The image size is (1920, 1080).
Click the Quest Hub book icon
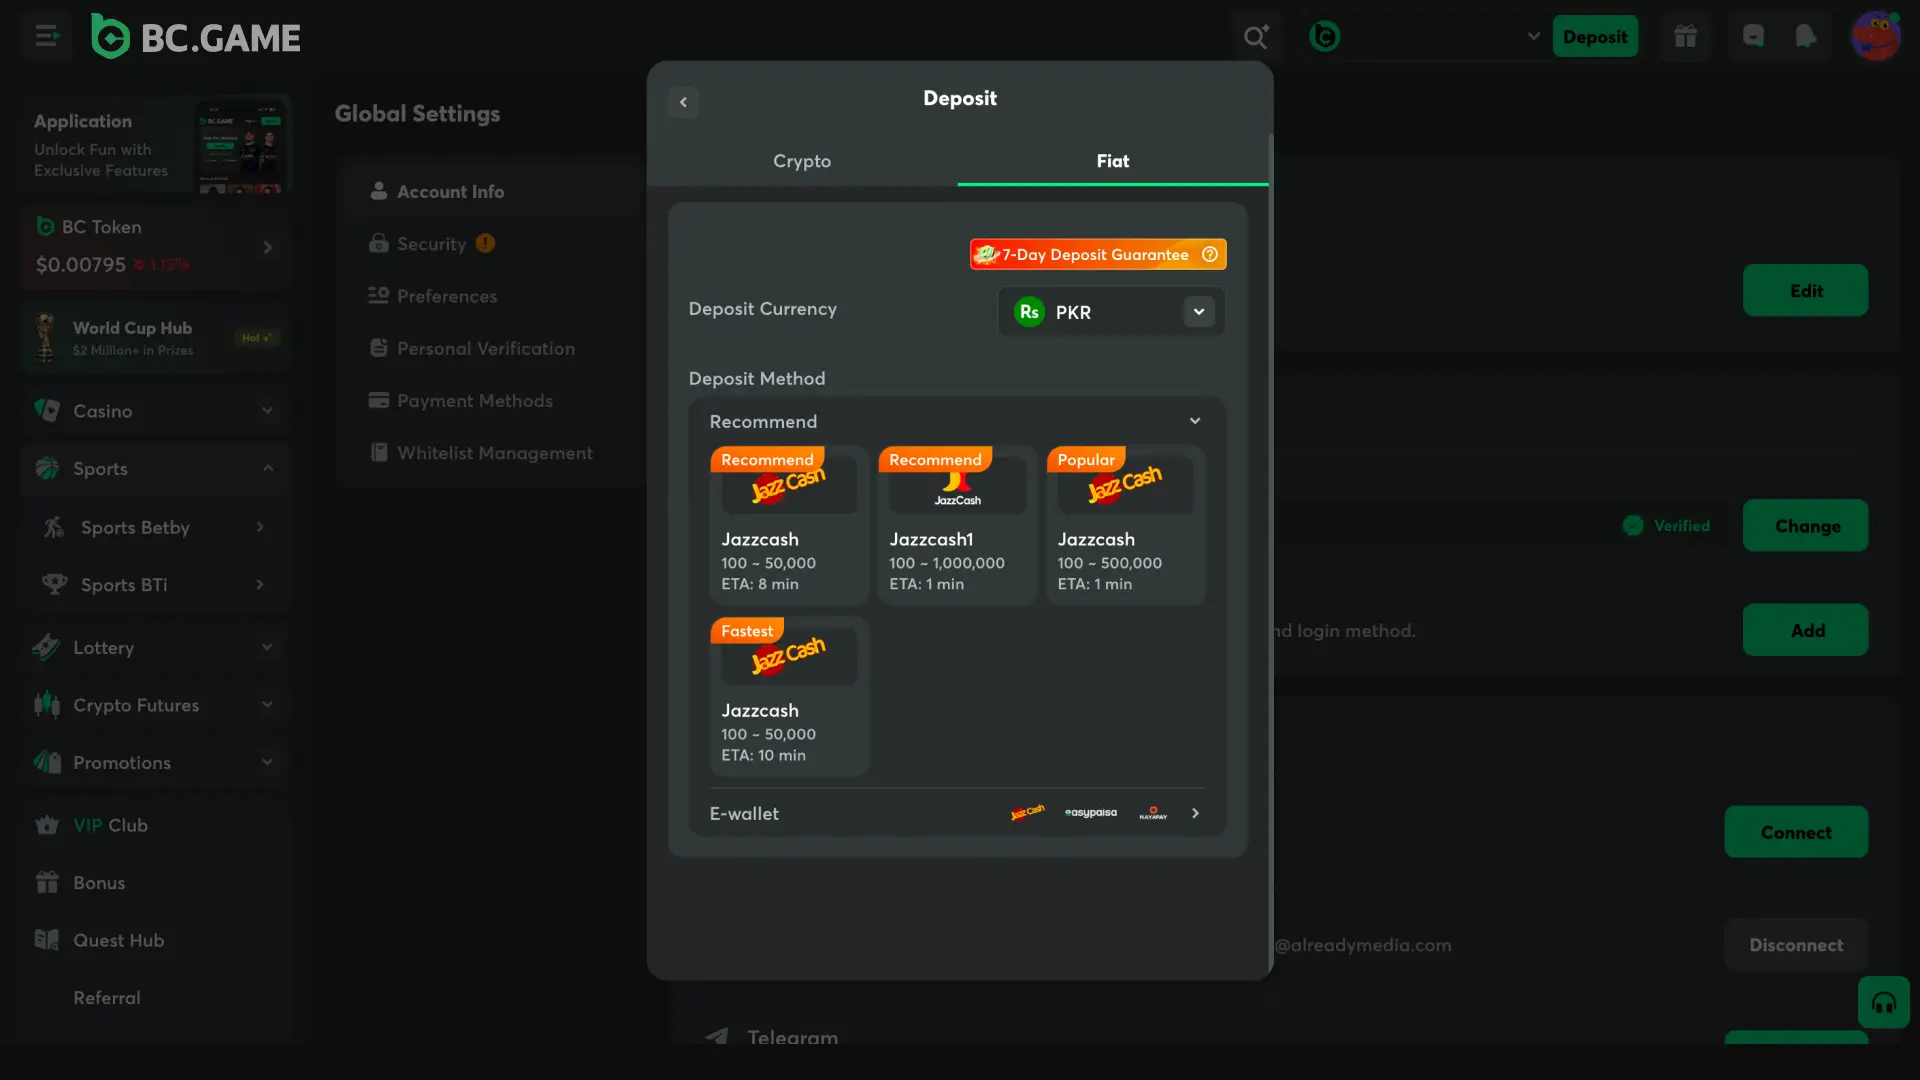click(47, 940)
